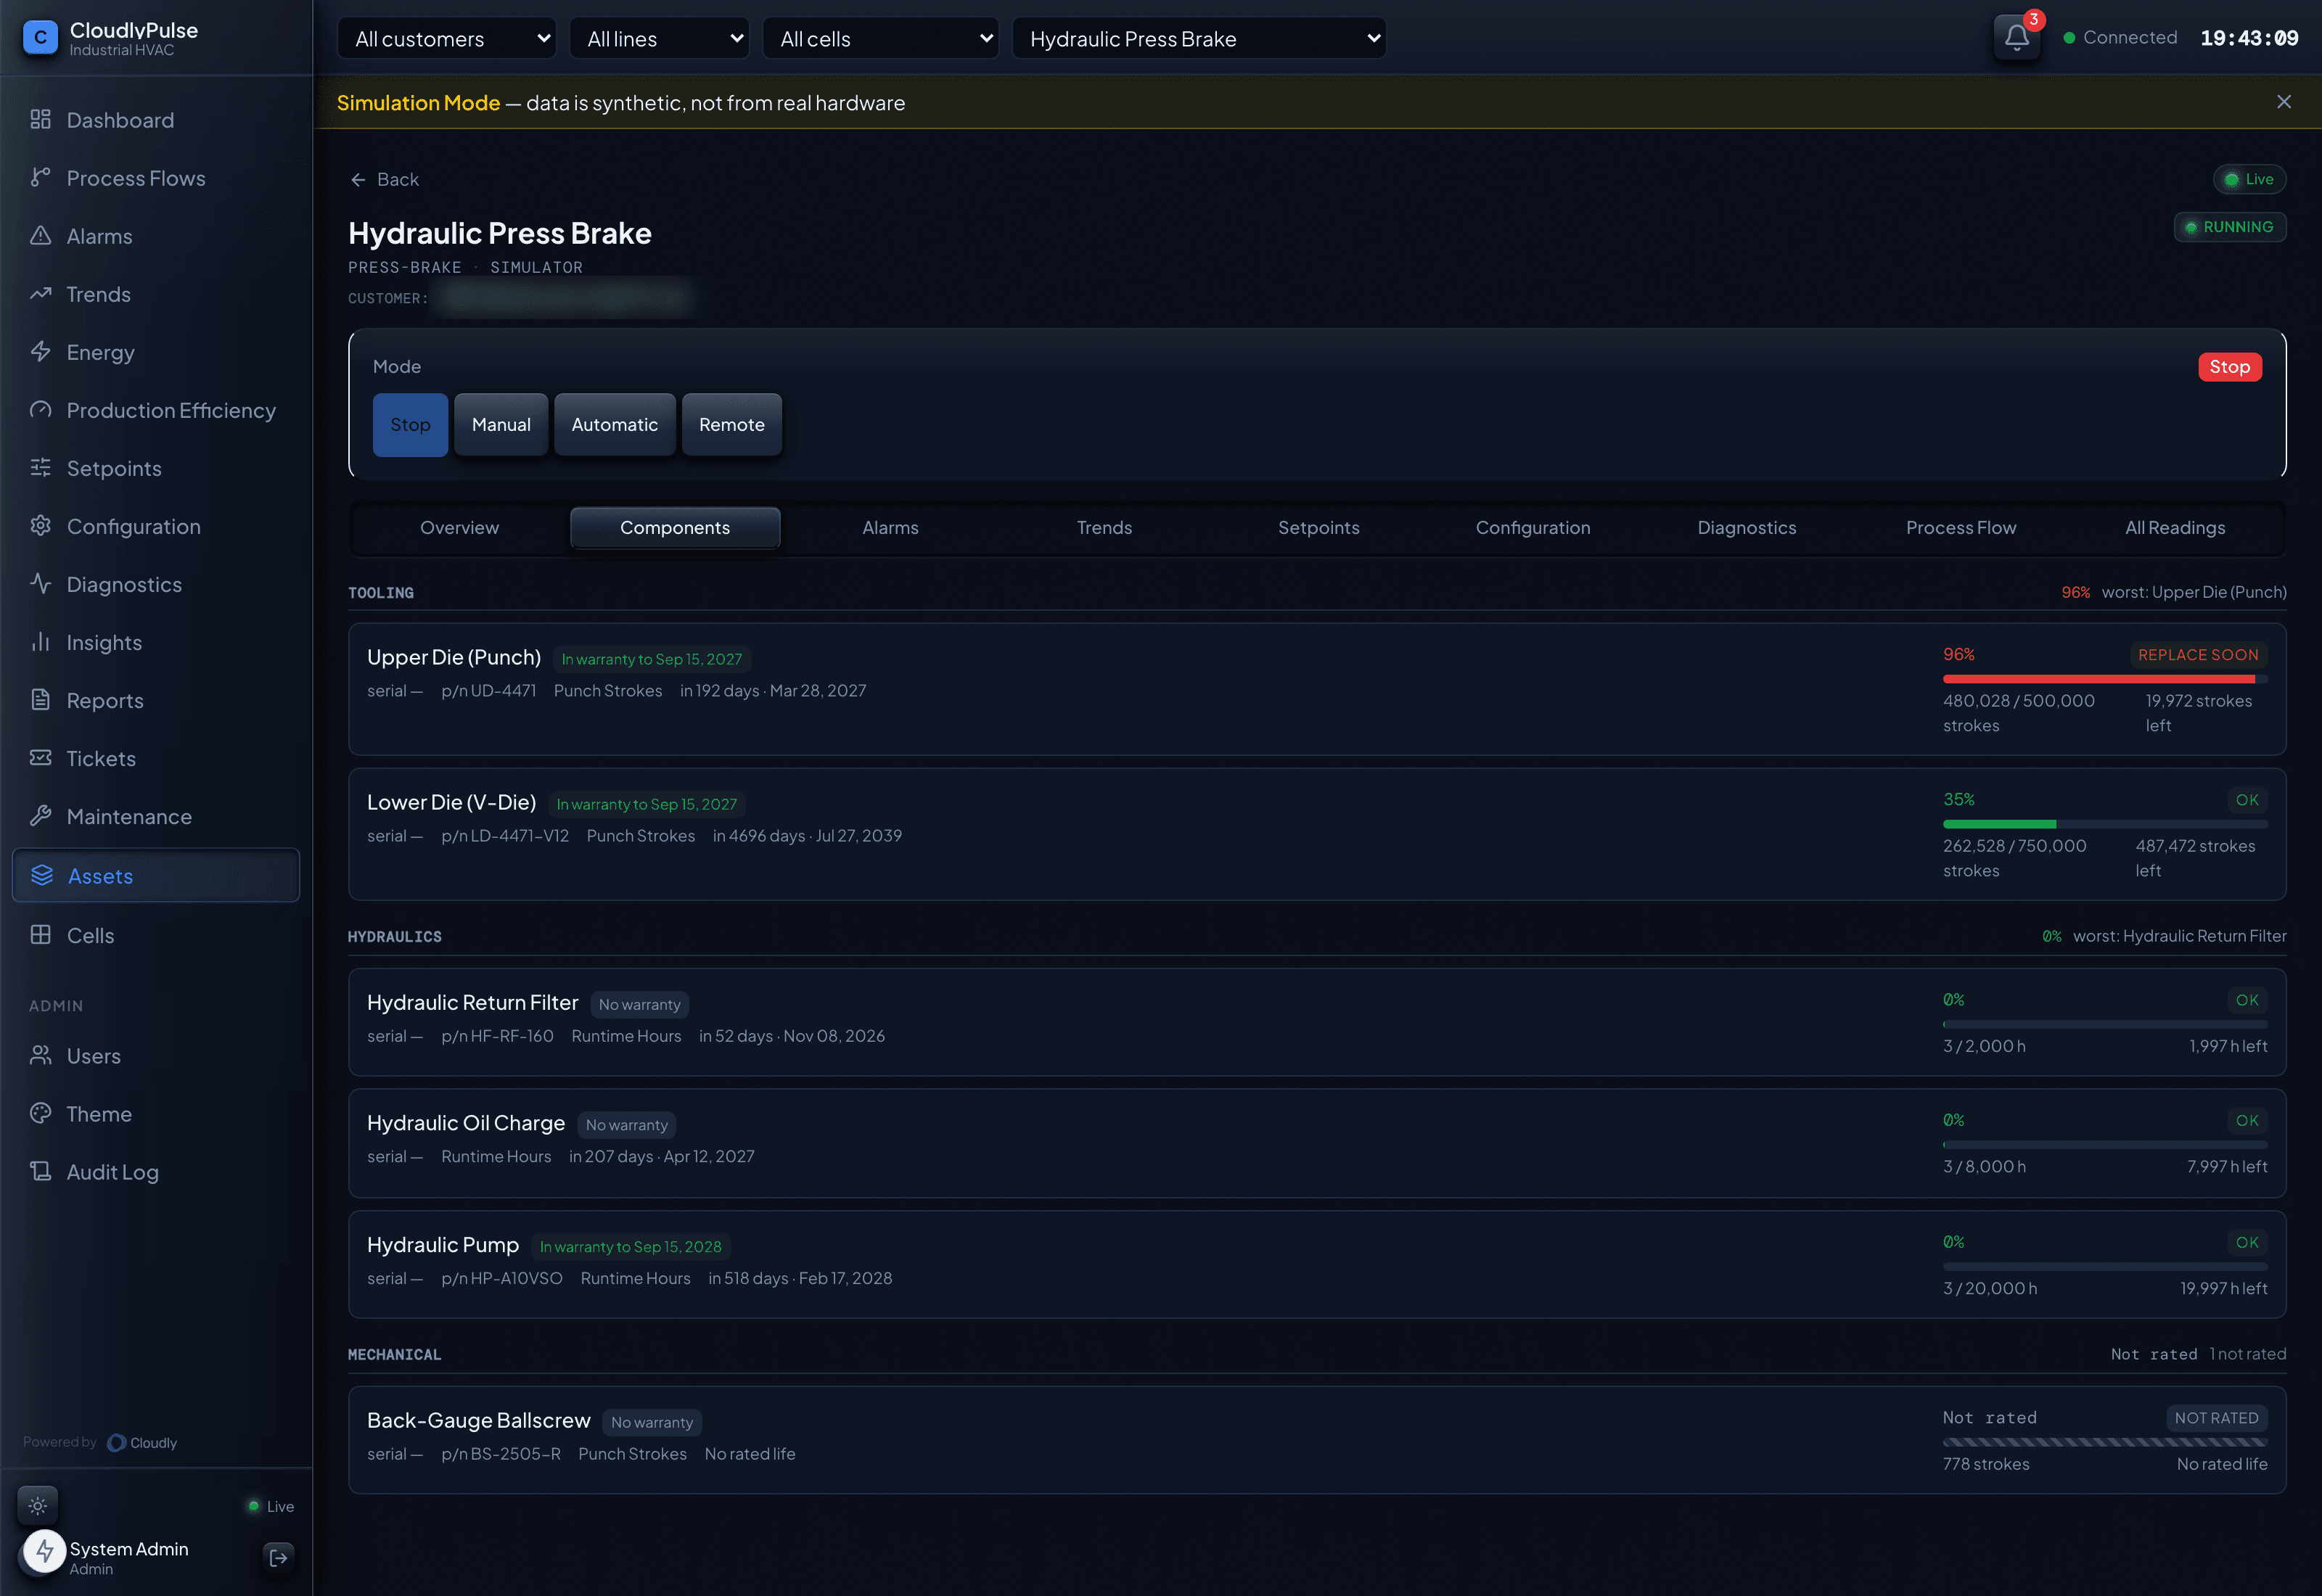Open the Diagnostics tab in asset view

[x=1747, y=527]
